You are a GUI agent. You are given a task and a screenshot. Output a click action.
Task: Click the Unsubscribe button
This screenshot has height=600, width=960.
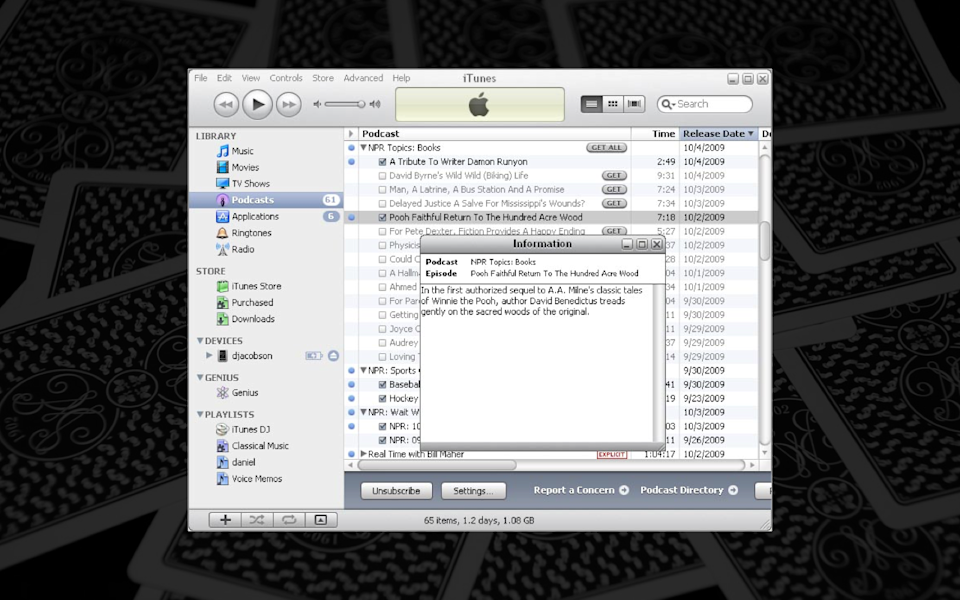[396, 491]
